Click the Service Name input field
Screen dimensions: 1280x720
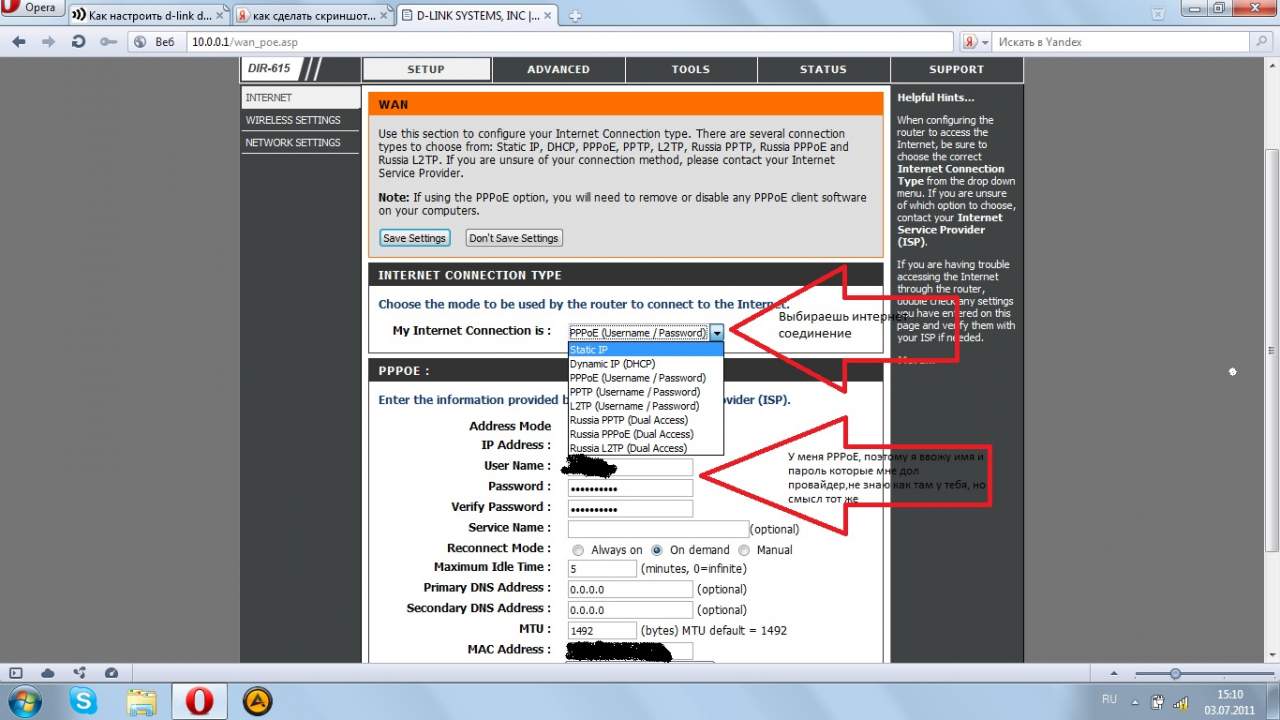click(x=658, y=529)
